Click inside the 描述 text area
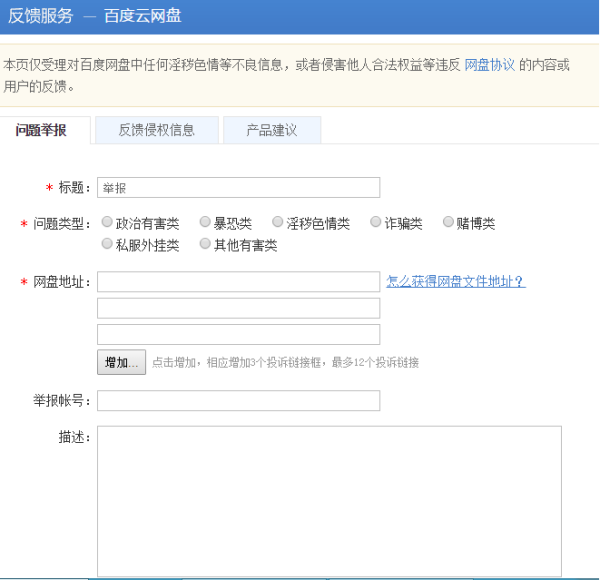Image resolution: width=600 pixels, height=580 pixels. (329, 500)
